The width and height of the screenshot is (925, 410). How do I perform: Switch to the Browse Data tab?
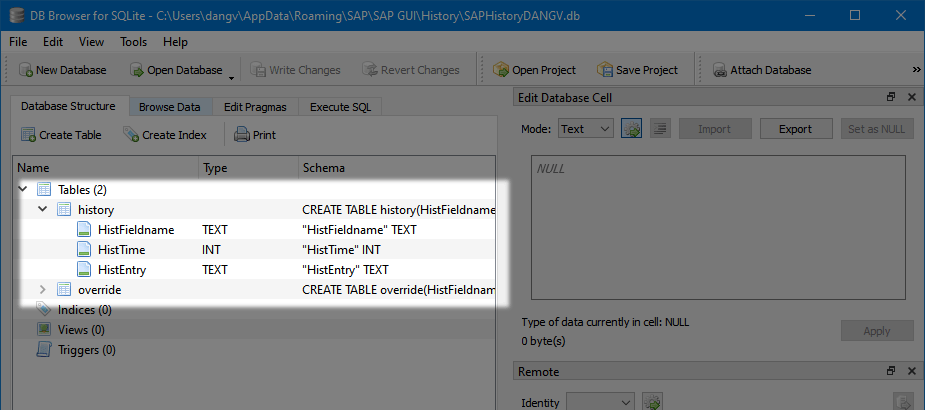pyautogui.click(x=169, y=107)
